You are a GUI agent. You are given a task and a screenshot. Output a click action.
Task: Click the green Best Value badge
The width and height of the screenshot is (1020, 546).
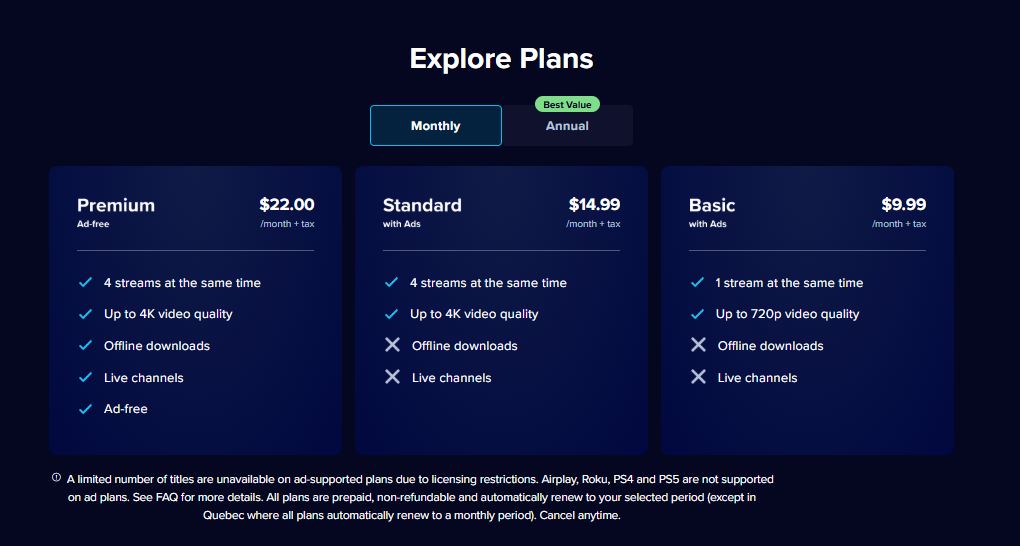click(x=567, y=104)
